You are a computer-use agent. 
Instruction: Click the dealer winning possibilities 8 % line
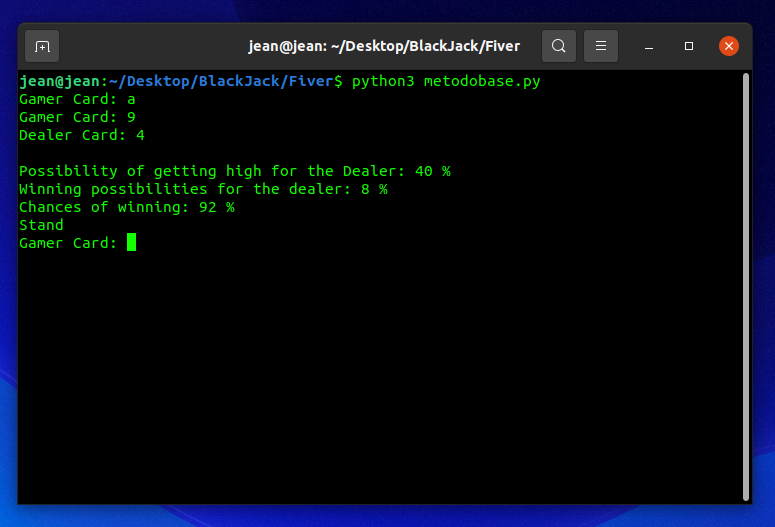click(203, 189)
